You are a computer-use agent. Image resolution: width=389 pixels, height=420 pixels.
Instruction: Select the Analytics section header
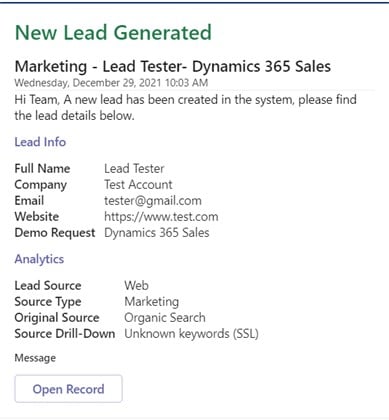tap(39, 259)
